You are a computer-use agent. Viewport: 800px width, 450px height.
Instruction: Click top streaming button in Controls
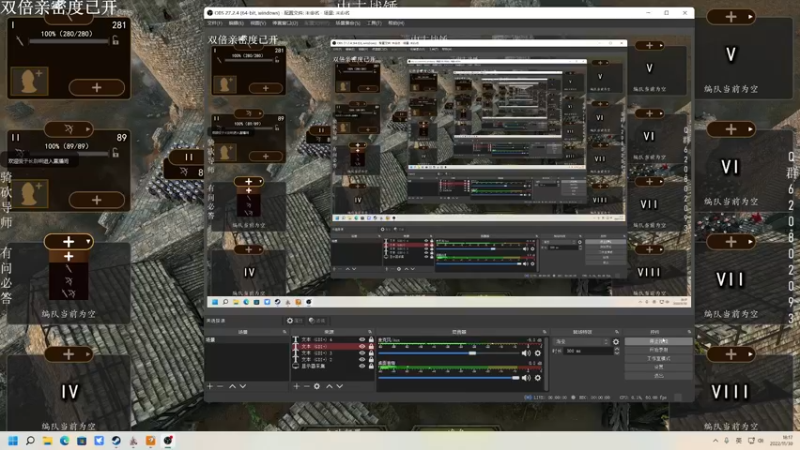tap(659, 341)
